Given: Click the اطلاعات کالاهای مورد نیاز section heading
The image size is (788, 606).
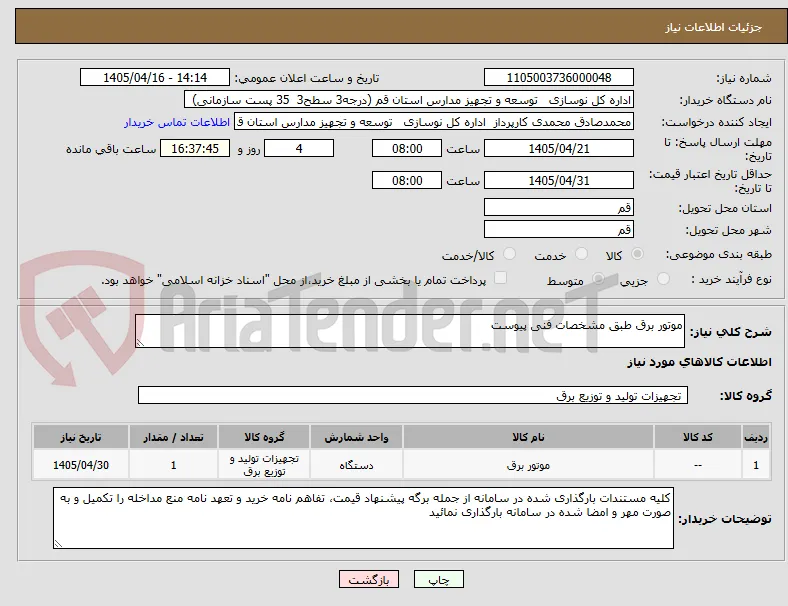Looking at the screenshot, I should [699, 362].
